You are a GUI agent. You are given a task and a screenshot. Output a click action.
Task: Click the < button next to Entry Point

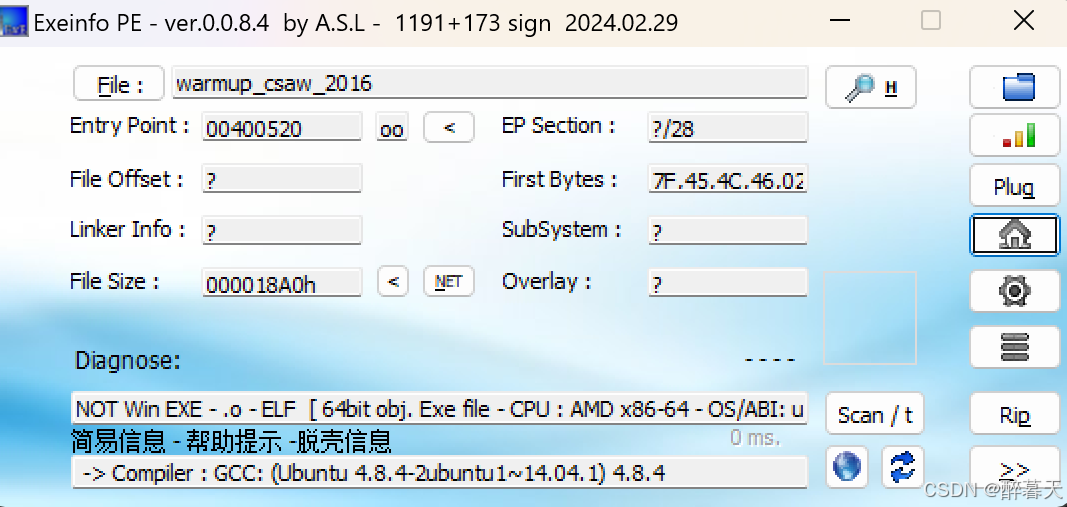click(x=449, y=127)
